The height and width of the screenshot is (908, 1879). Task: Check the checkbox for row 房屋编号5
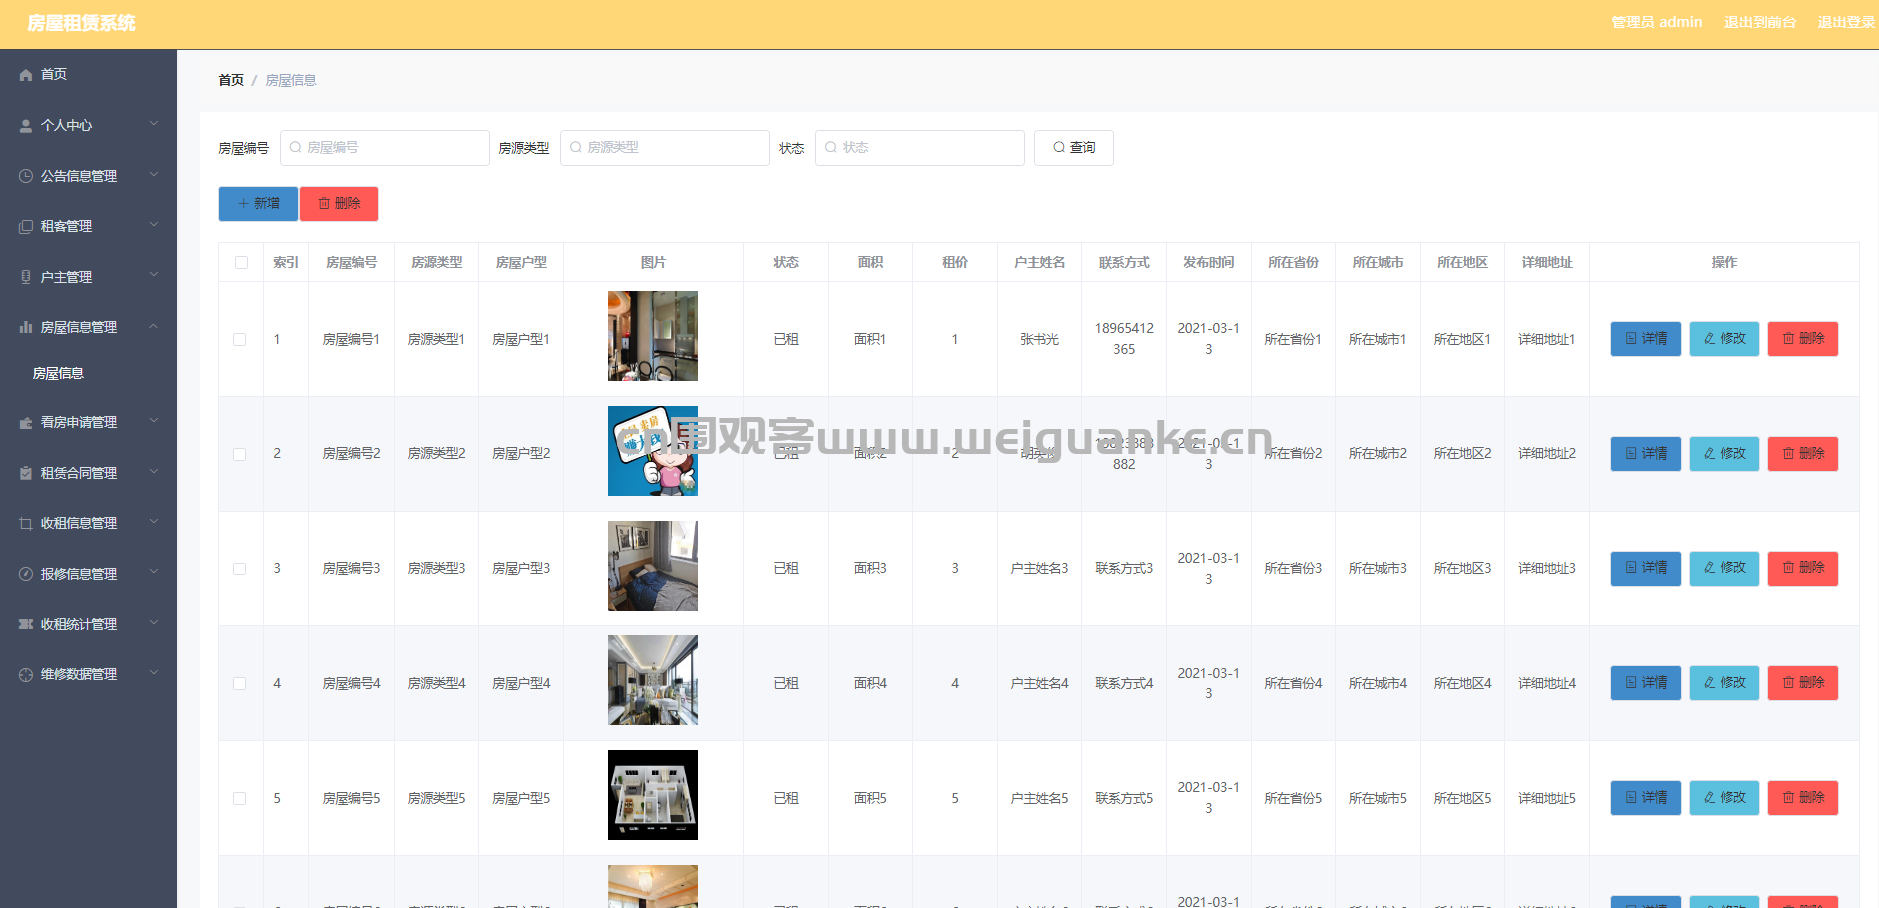(x=240, y=798)
